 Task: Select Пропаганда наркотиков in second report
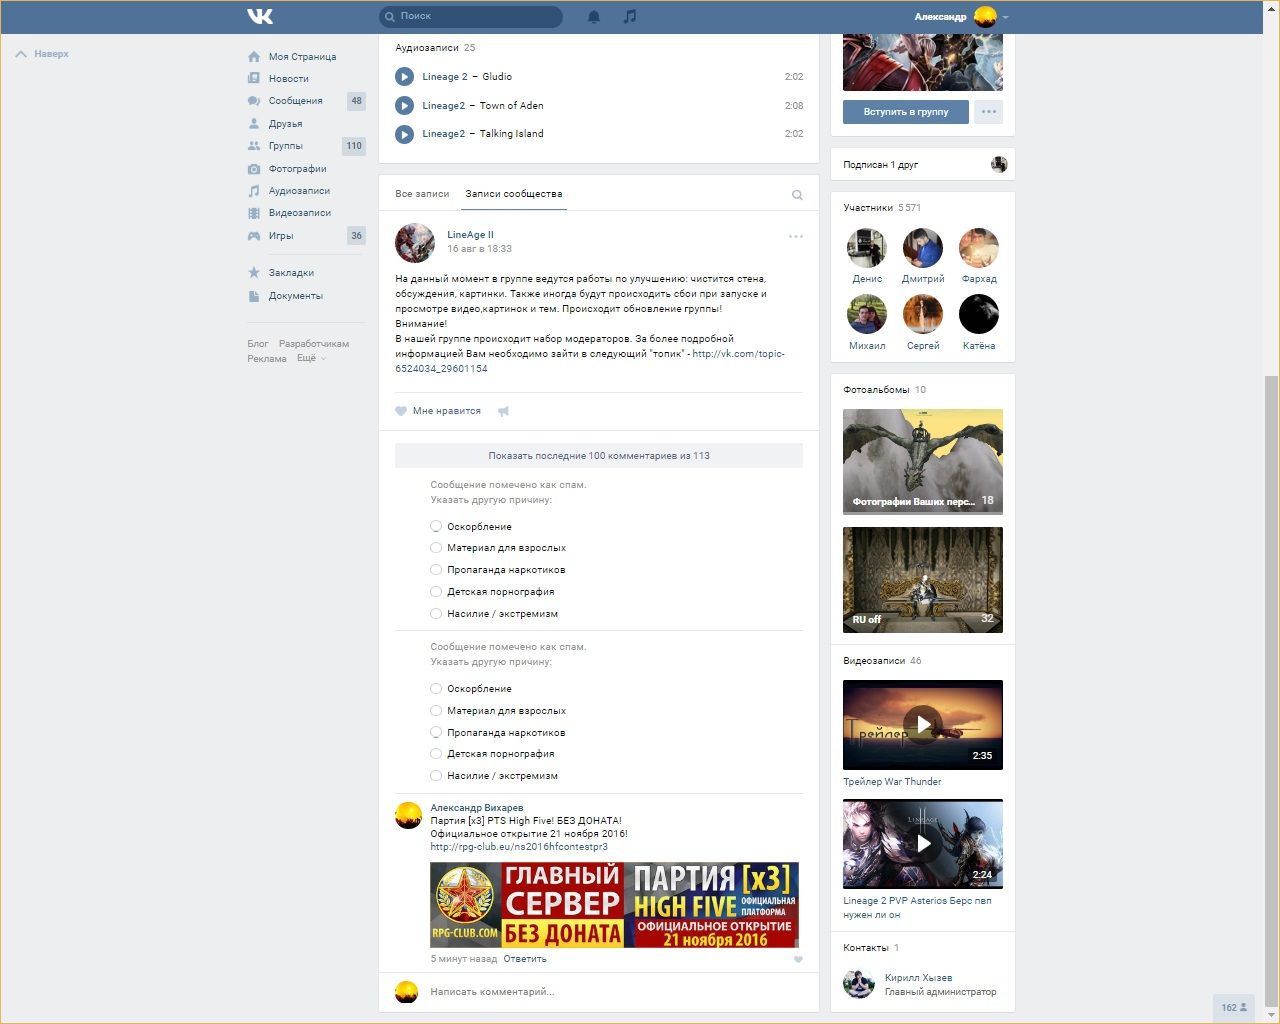[x=436, y=732]
